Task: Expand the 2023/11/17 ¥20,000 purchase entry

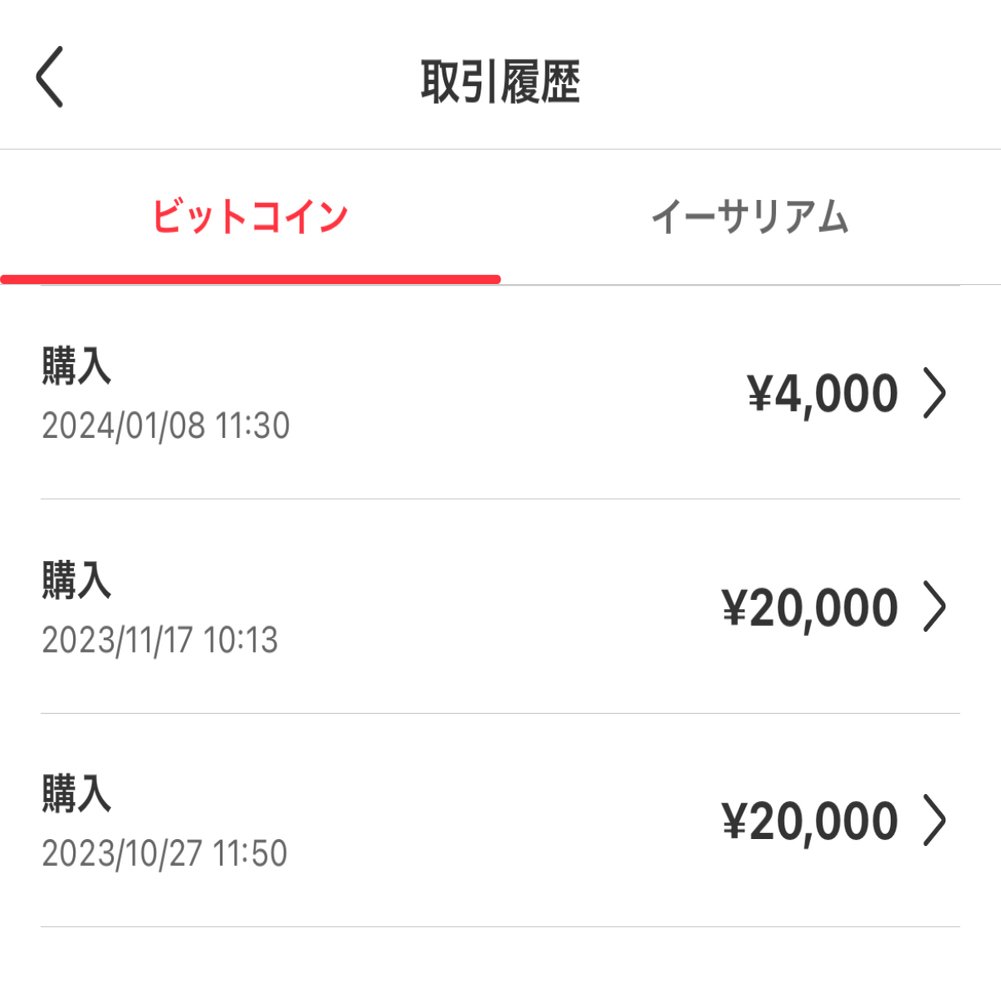Action: tap(500, 606)
